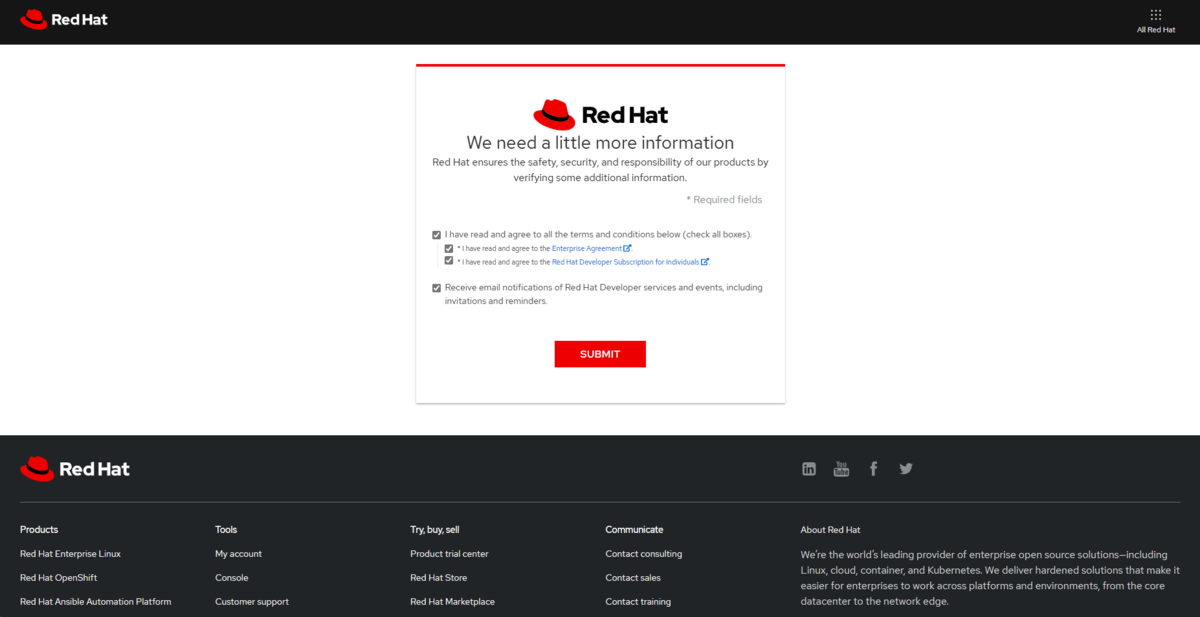Click the Try, buy, sell heading
Image resolution: width=1200 pixels, height=617 pixels.
pyautogui.click(x=434, y=530)
